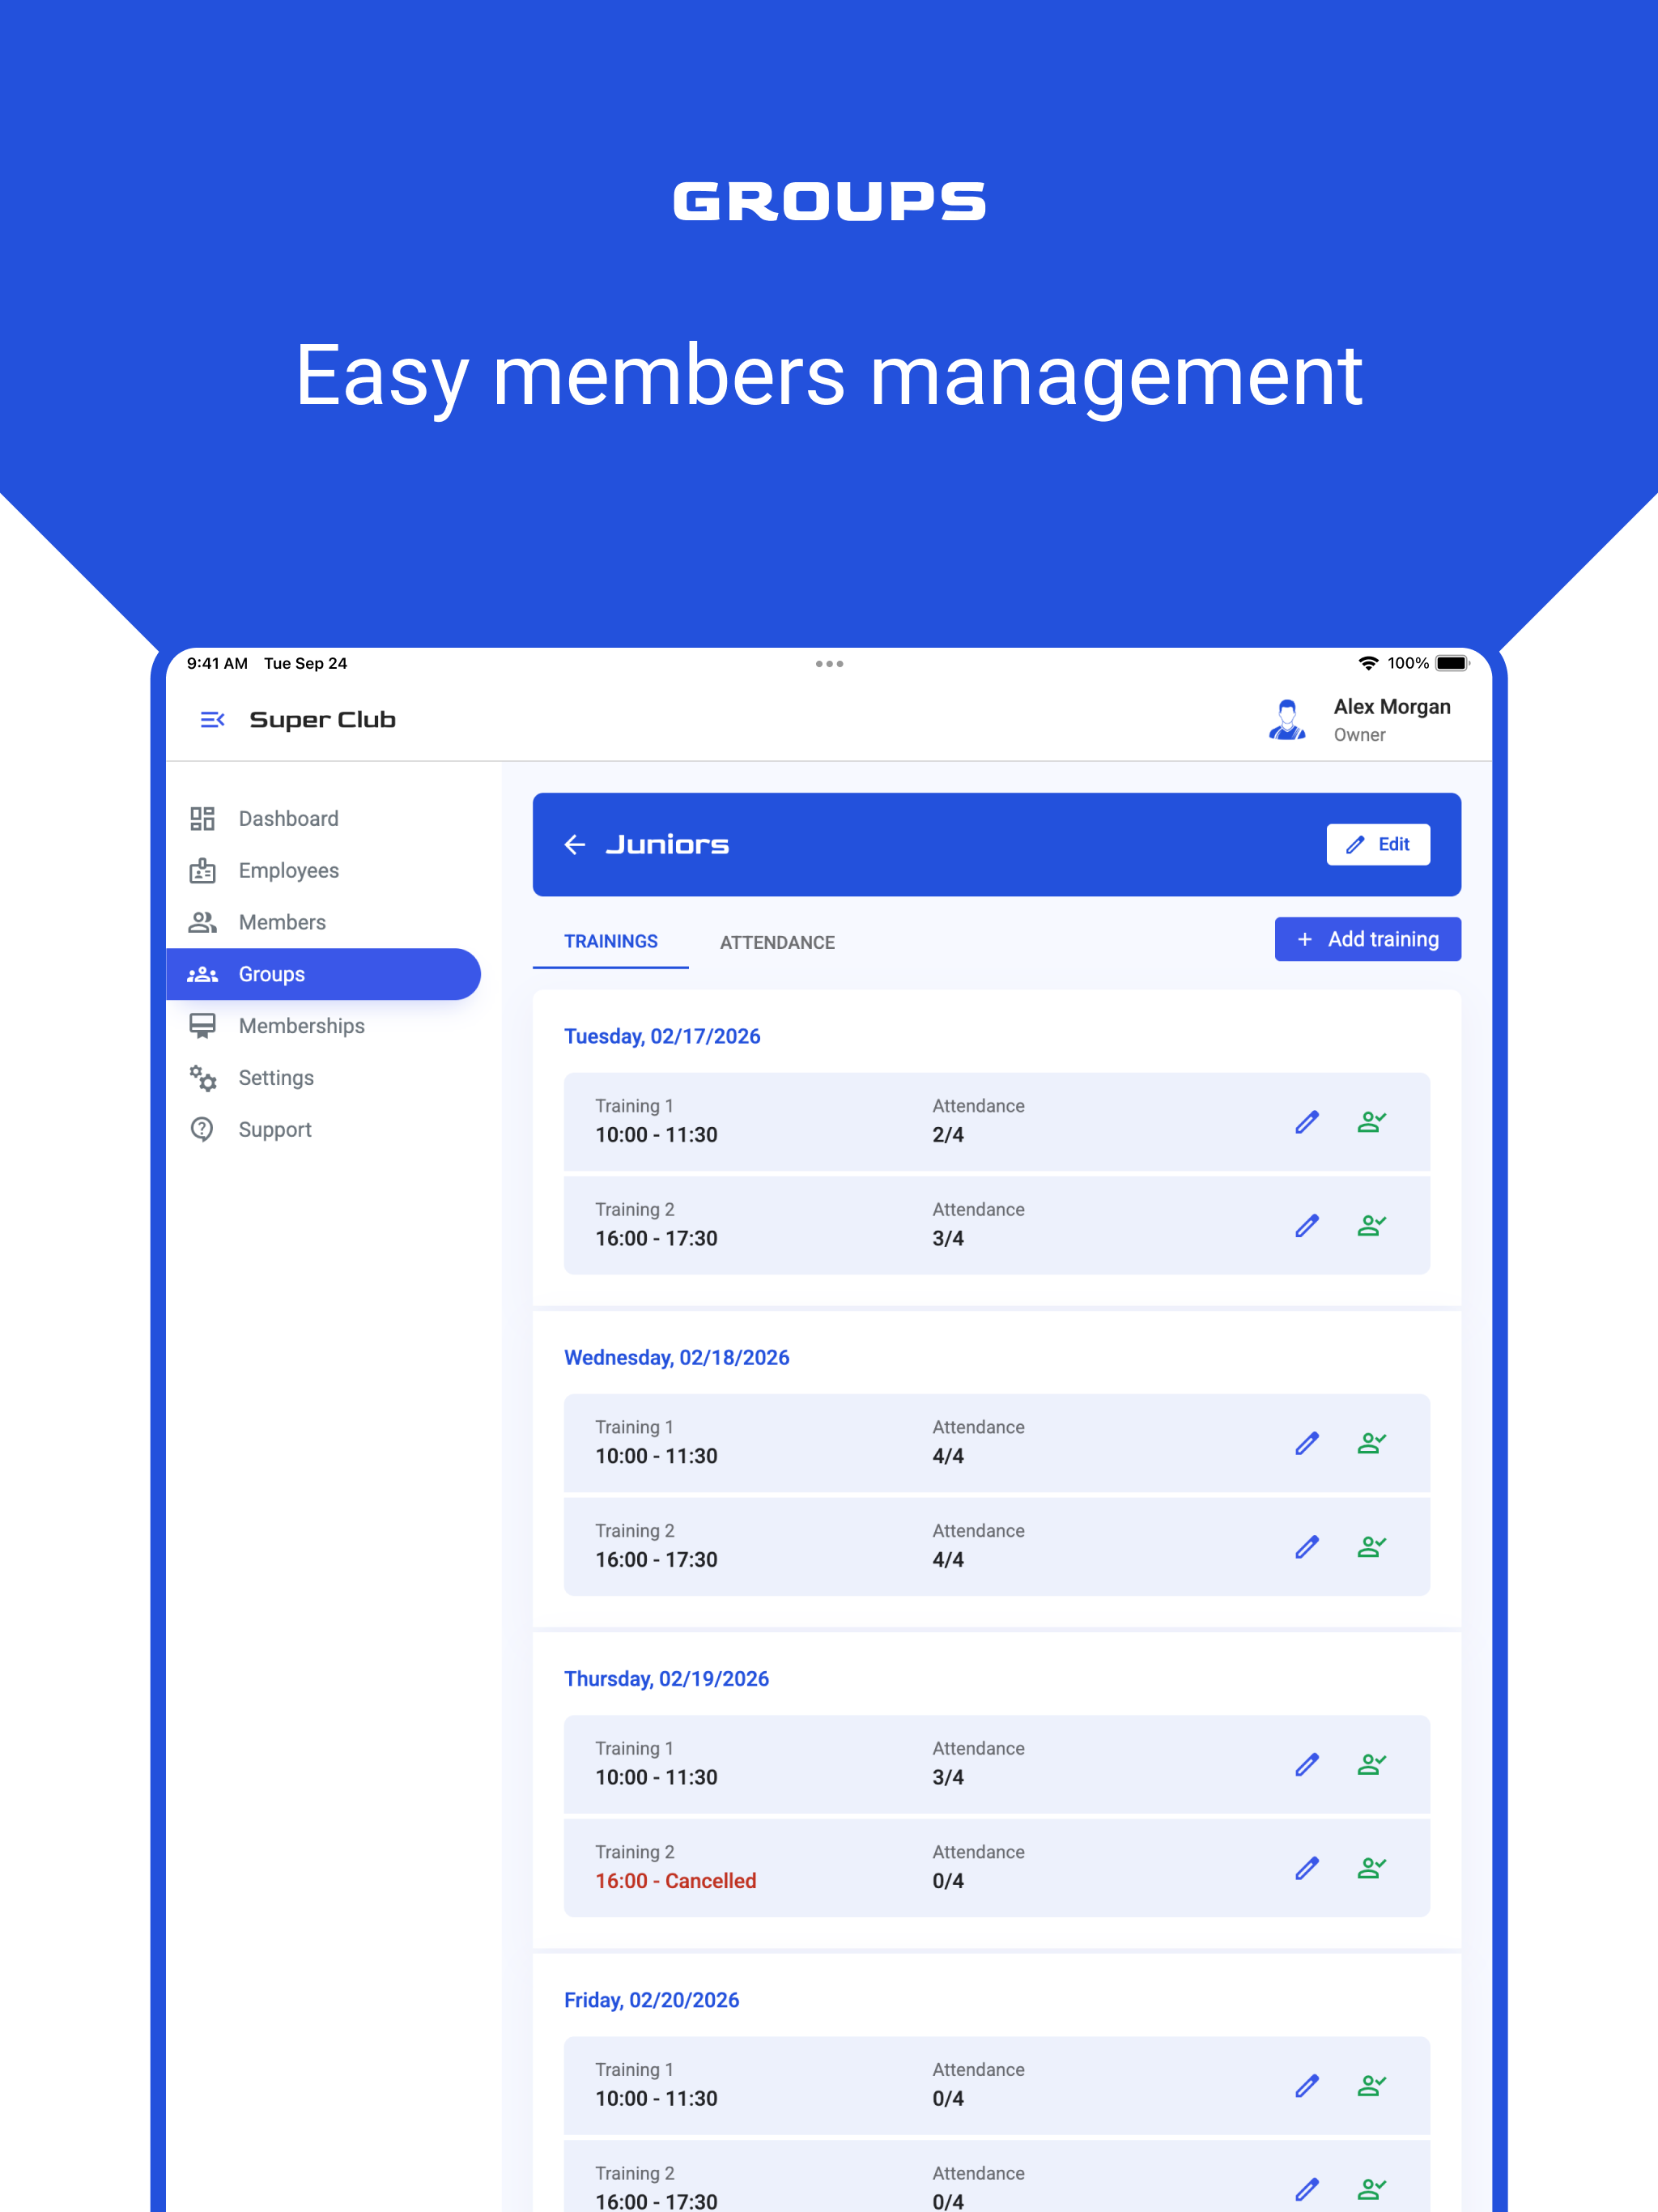Select Friday, 02/20/2026 date heading
This screenshot has width=1658, height=2212.
coord(651,2000)
